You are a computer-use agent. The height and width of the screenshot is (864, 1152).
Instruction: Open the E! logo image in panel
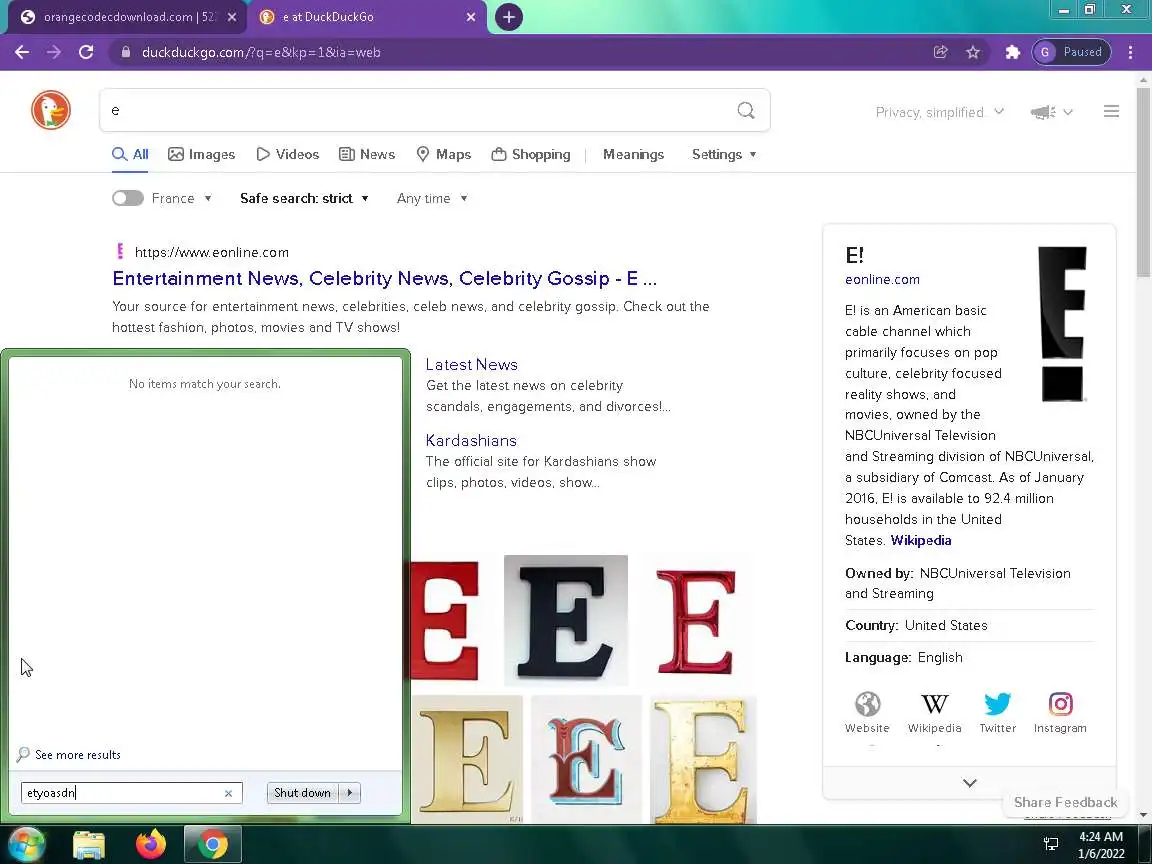coord(1062,324)
